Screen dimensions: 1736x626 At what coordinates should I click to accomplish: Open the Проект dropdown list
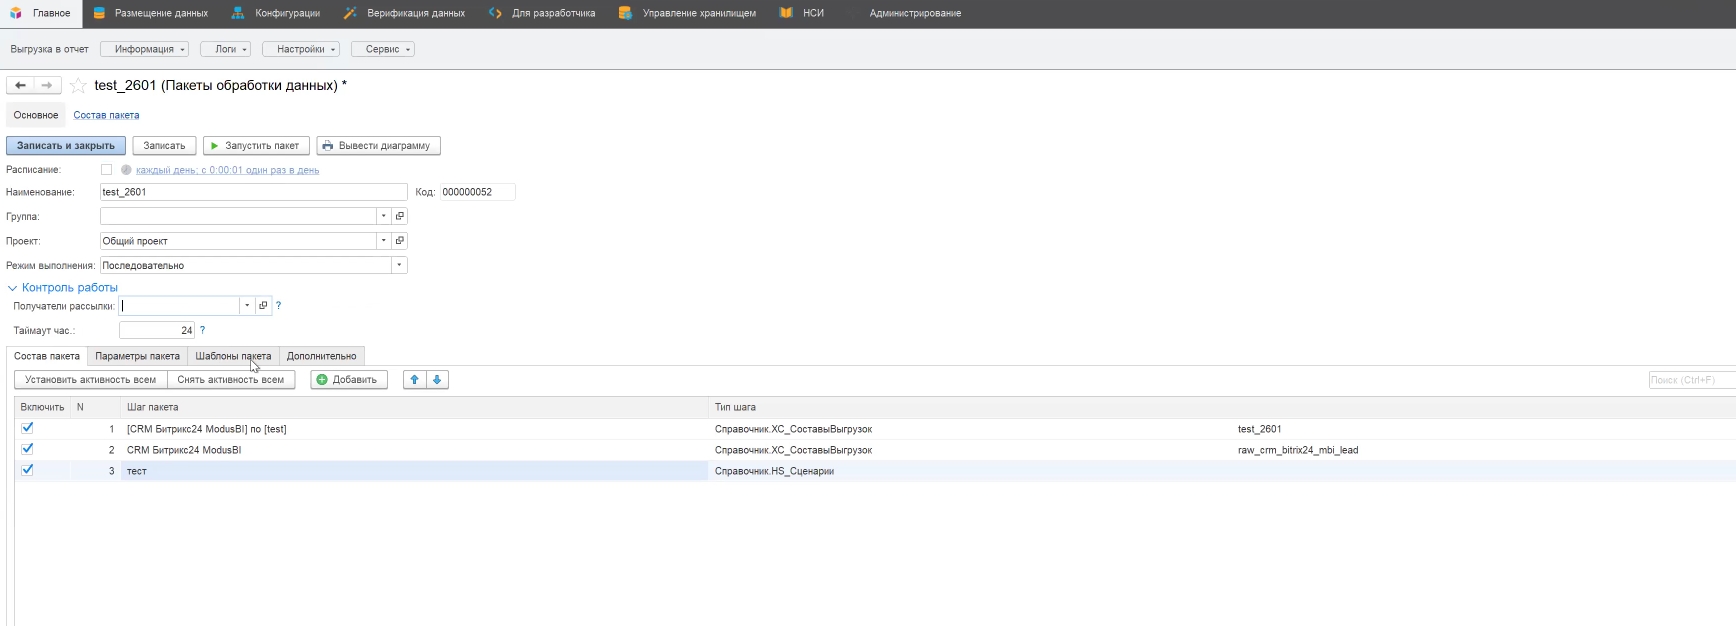[383, 241]
